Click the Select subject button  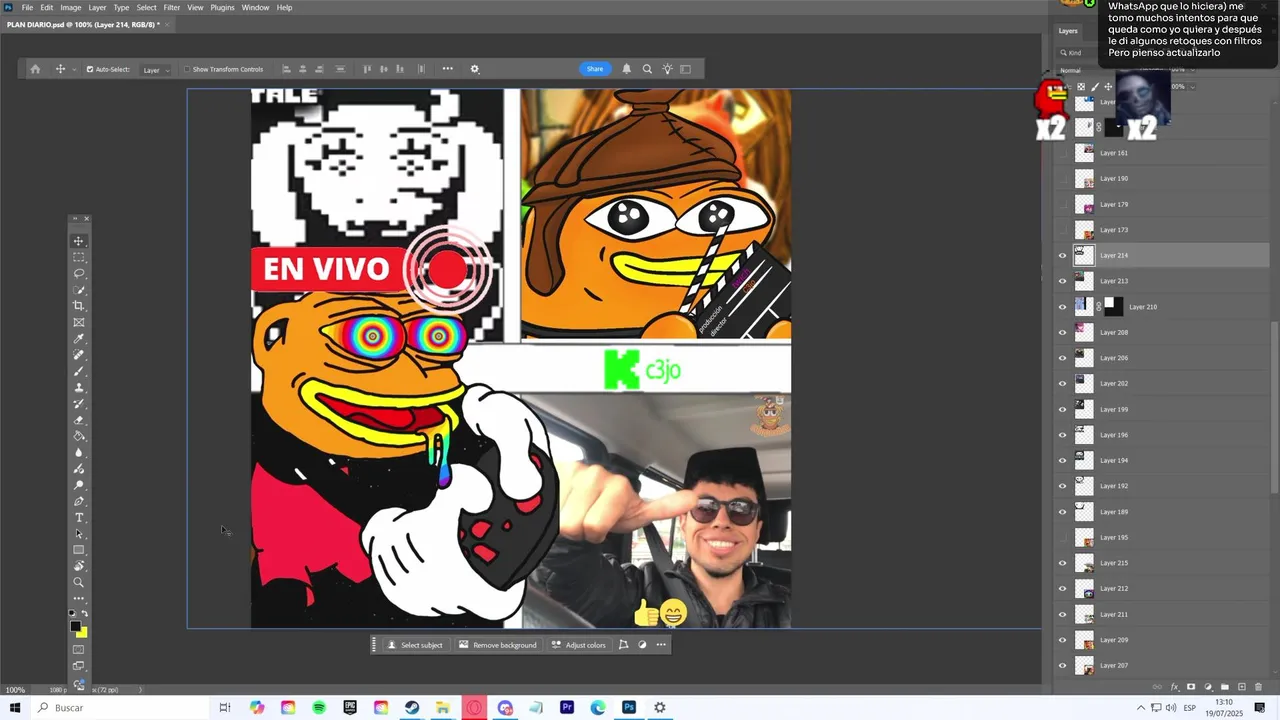tap(415, 645)
